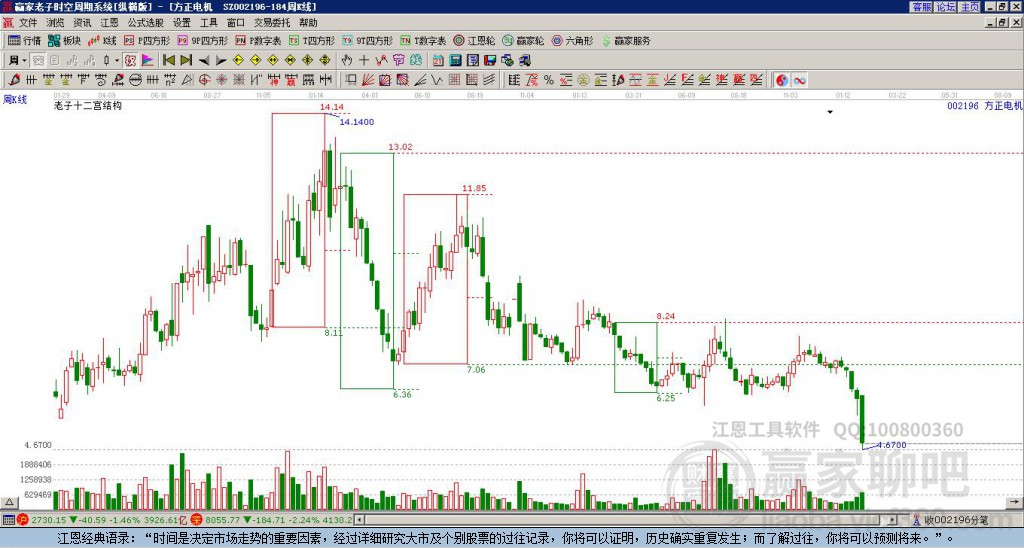Click the 收002196分笔 status text
Viewport: 1024px width, 548px height.
coord(955,520)
